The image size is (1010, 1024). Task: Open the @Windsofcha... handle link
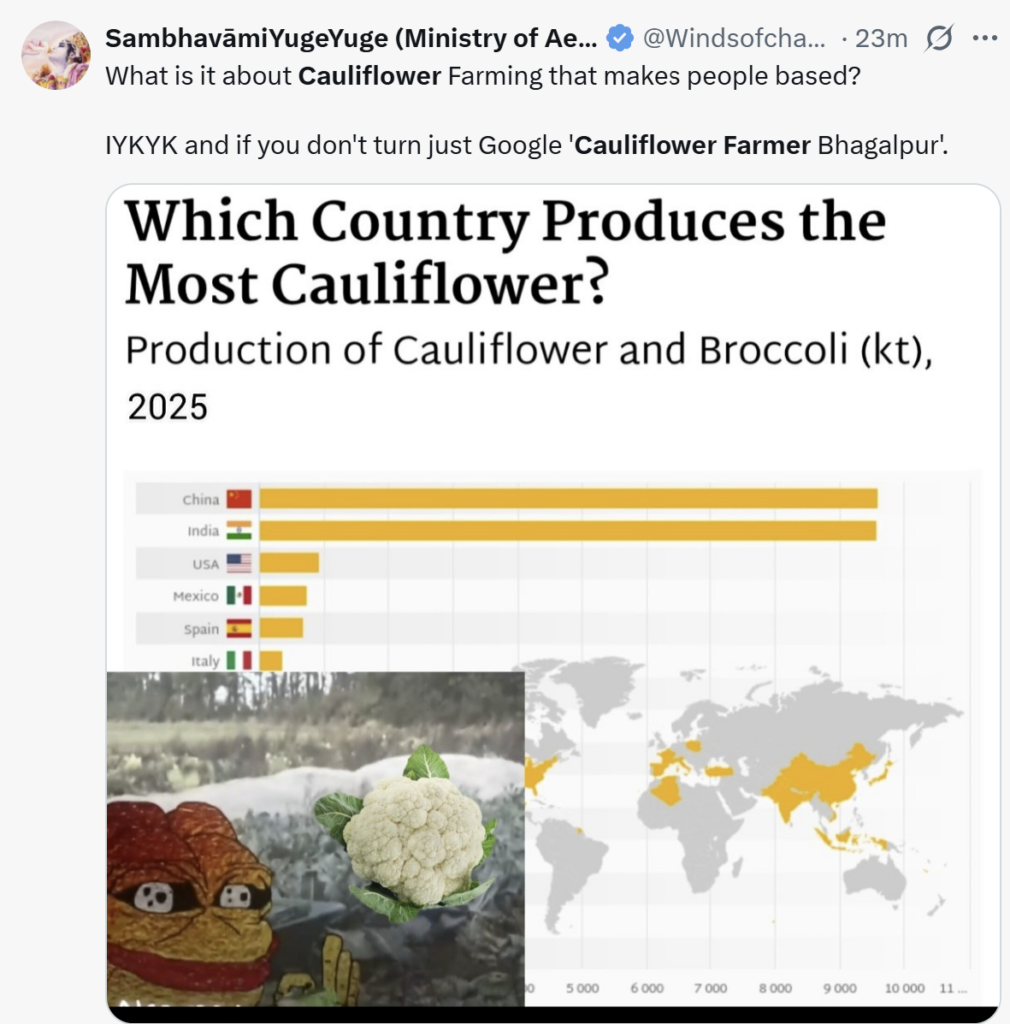[734, 39]
